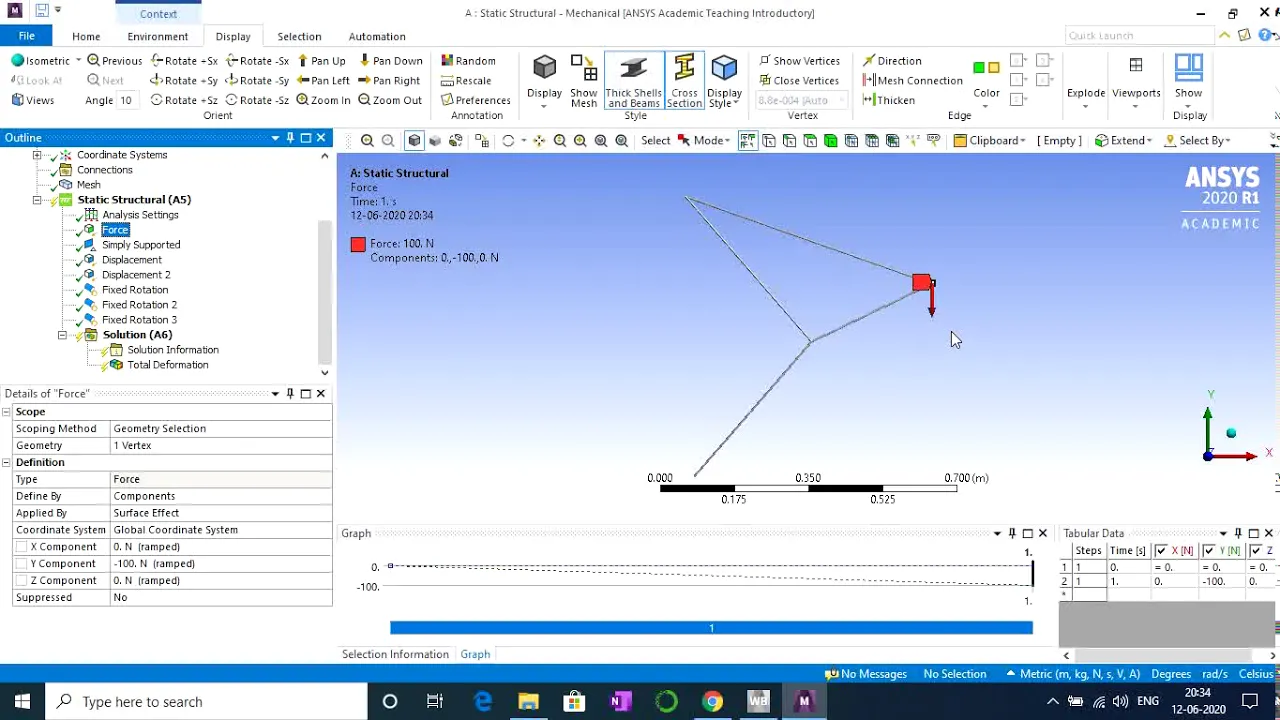Rotate the model -Sy
The height and width of the screenshot is (720, 1280).
pyautogui.click(x=257, y=81)
